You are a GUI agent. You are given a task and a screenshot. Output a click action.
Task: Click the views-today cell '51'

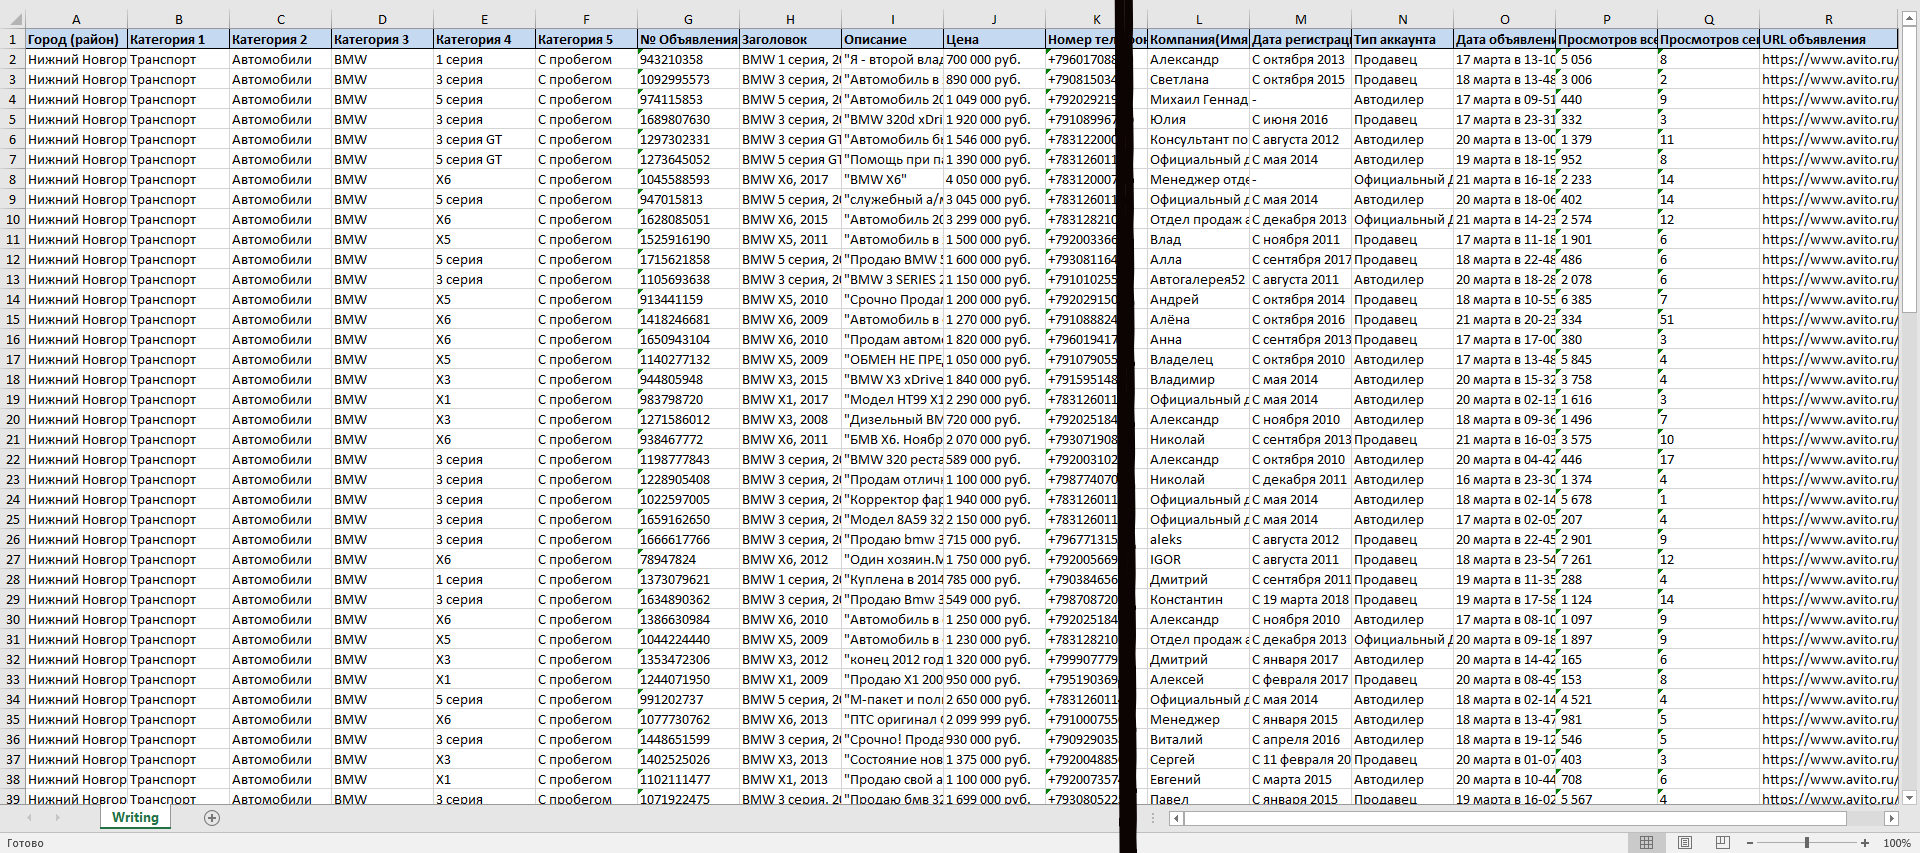click(x=1708, y=319)
